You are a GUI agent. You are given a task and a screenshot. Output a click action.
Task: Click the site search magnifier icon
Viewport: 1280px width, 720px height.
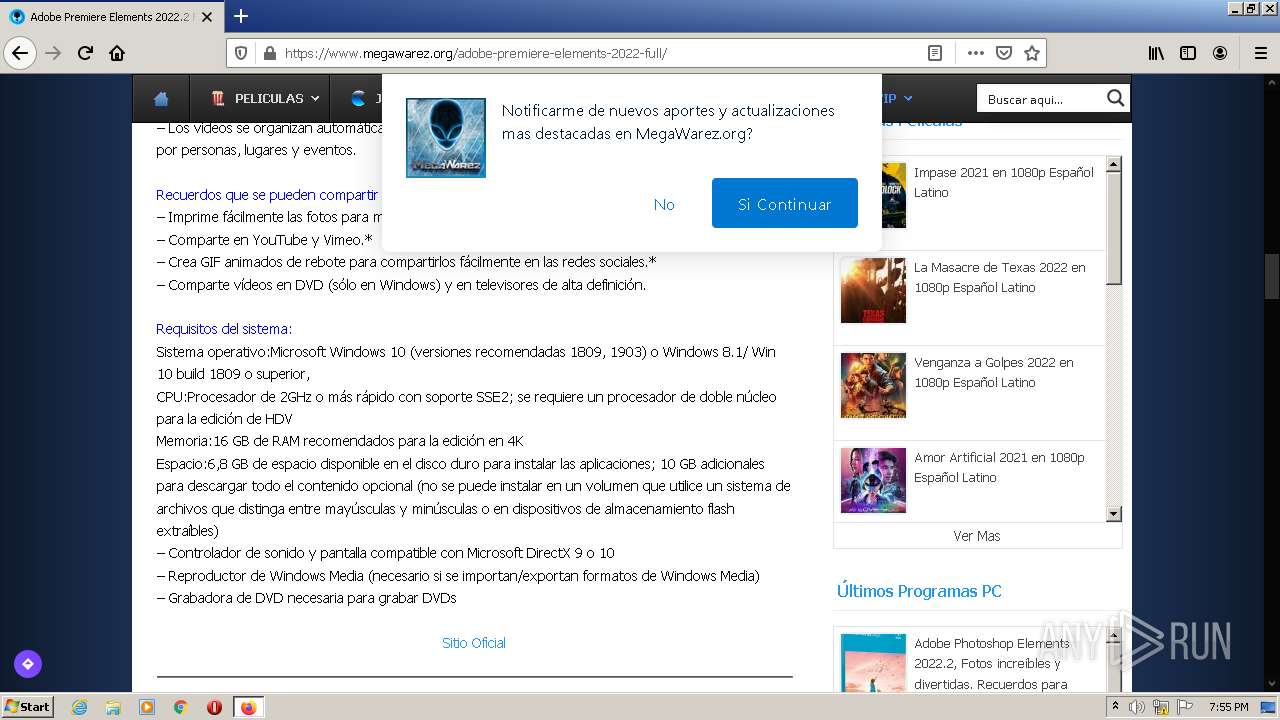(x=1116, y=98)
